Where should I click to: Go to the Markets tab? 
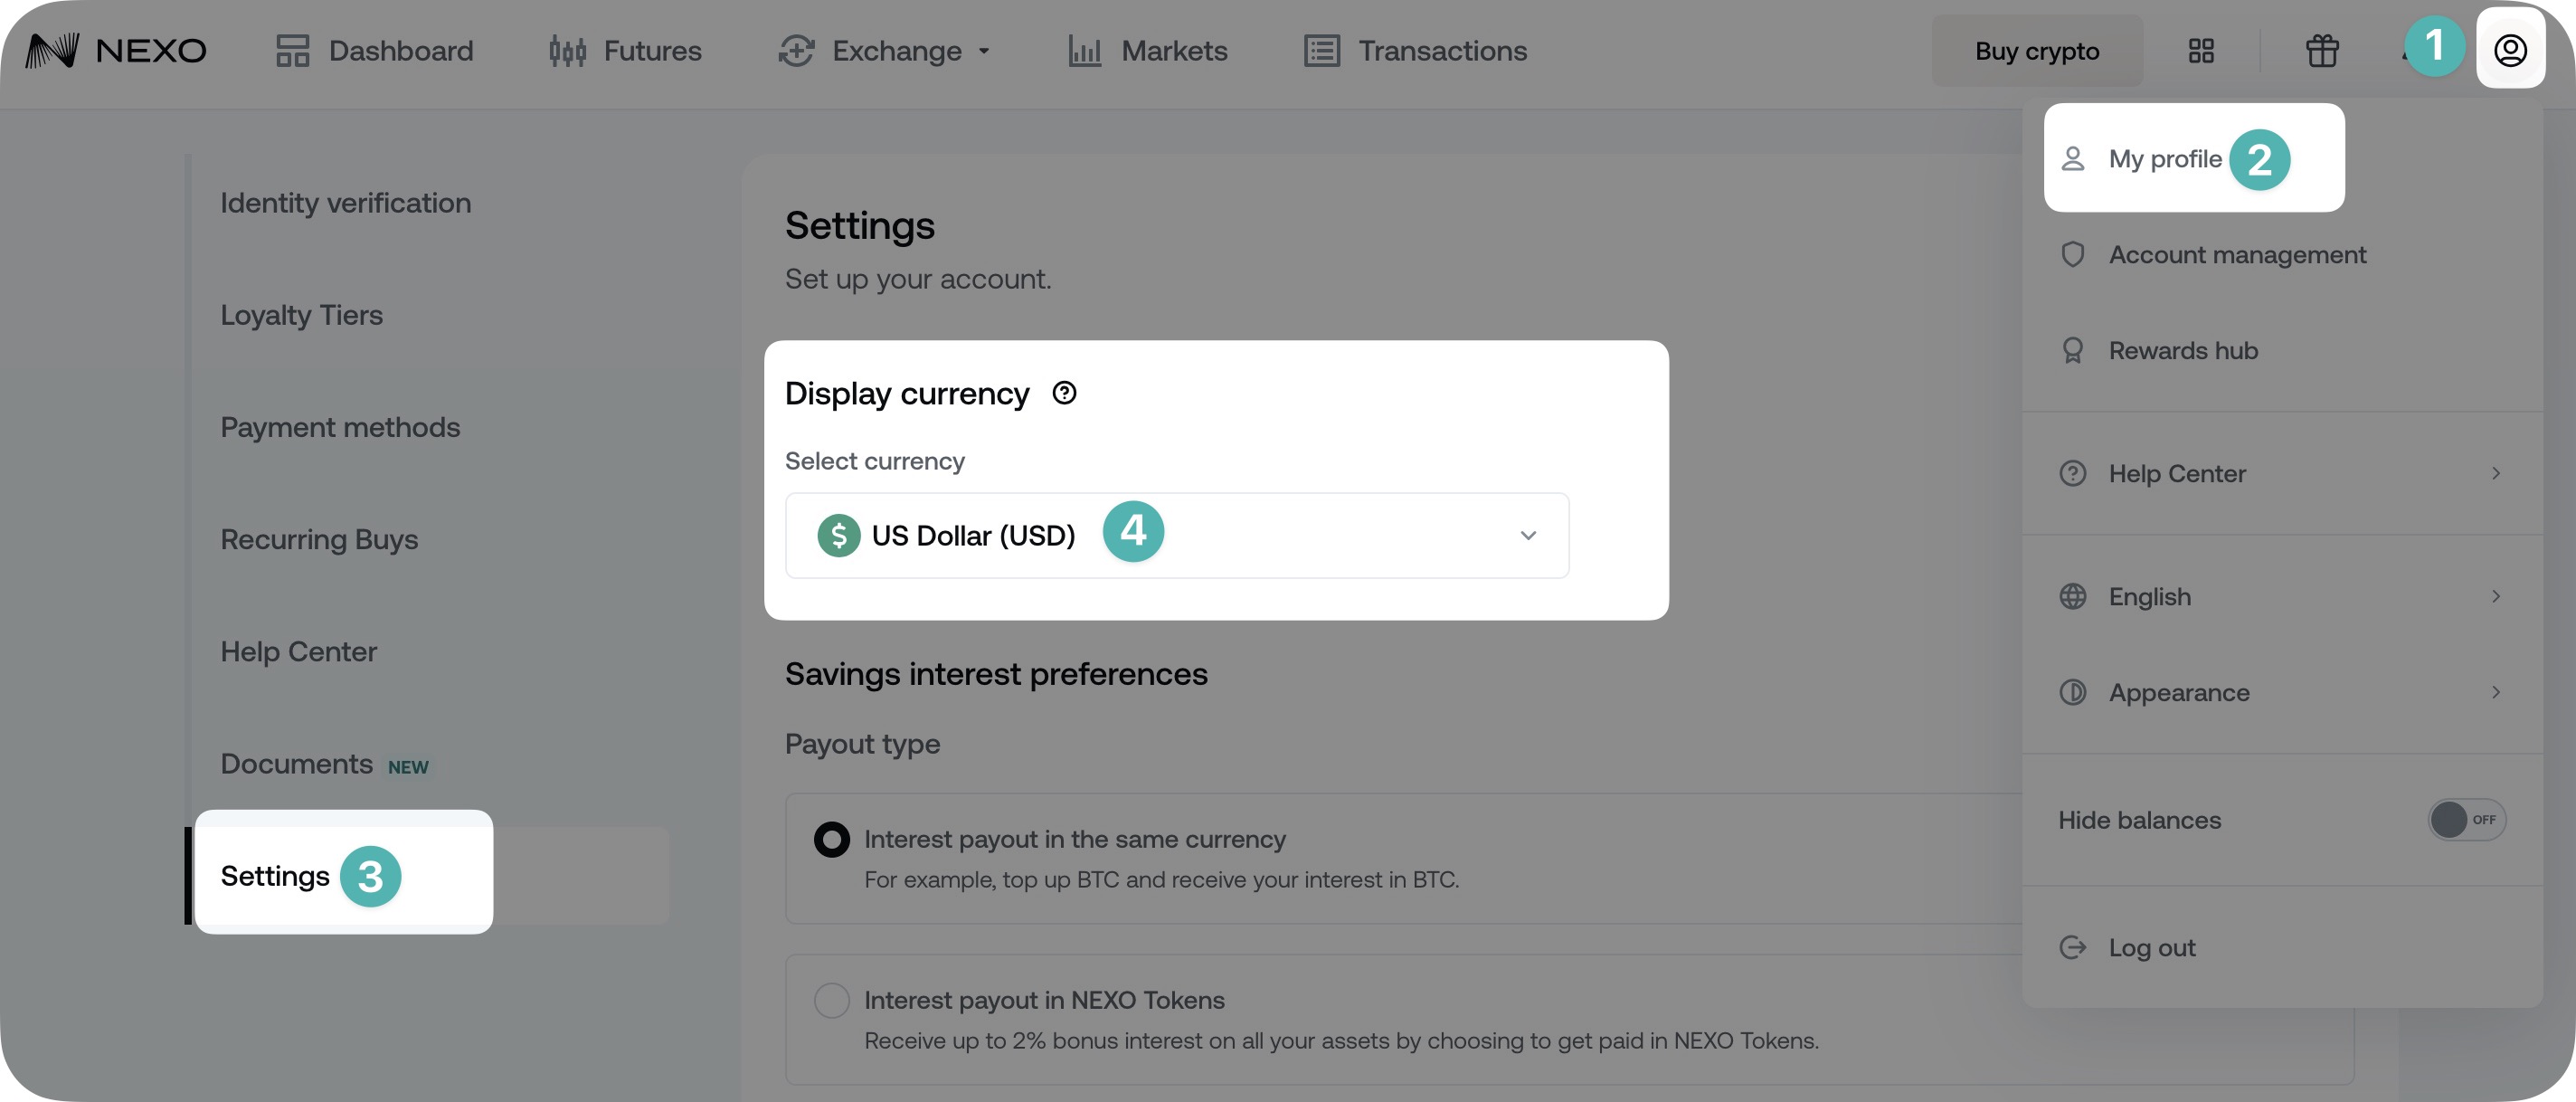[1148, 51]
